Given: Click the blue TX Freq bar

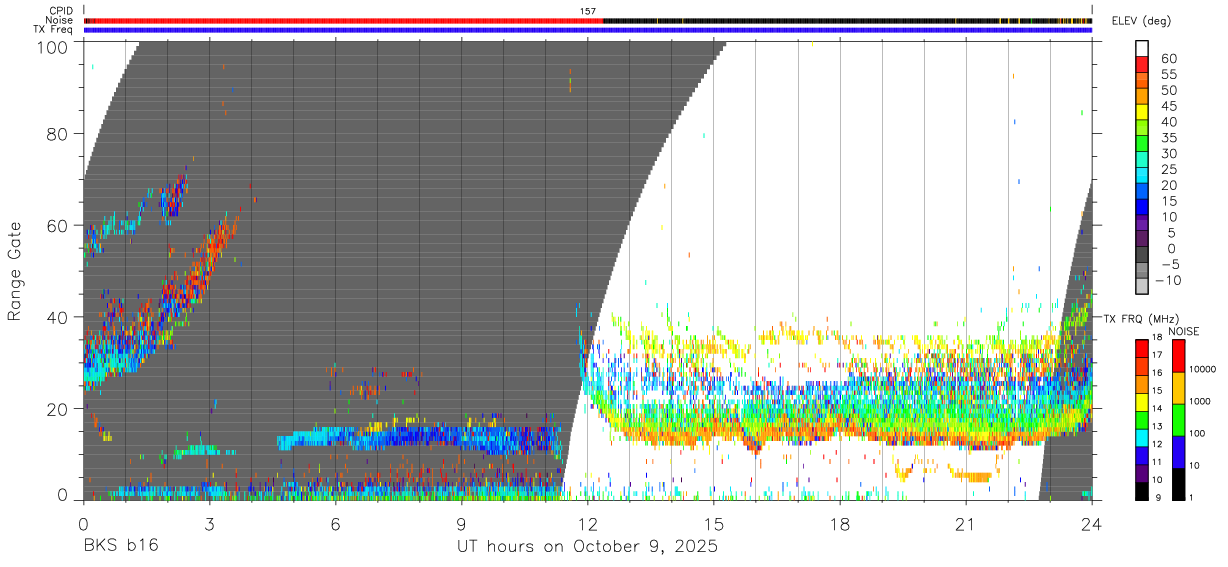Looking at the screenshot, I should pos(588,30).
